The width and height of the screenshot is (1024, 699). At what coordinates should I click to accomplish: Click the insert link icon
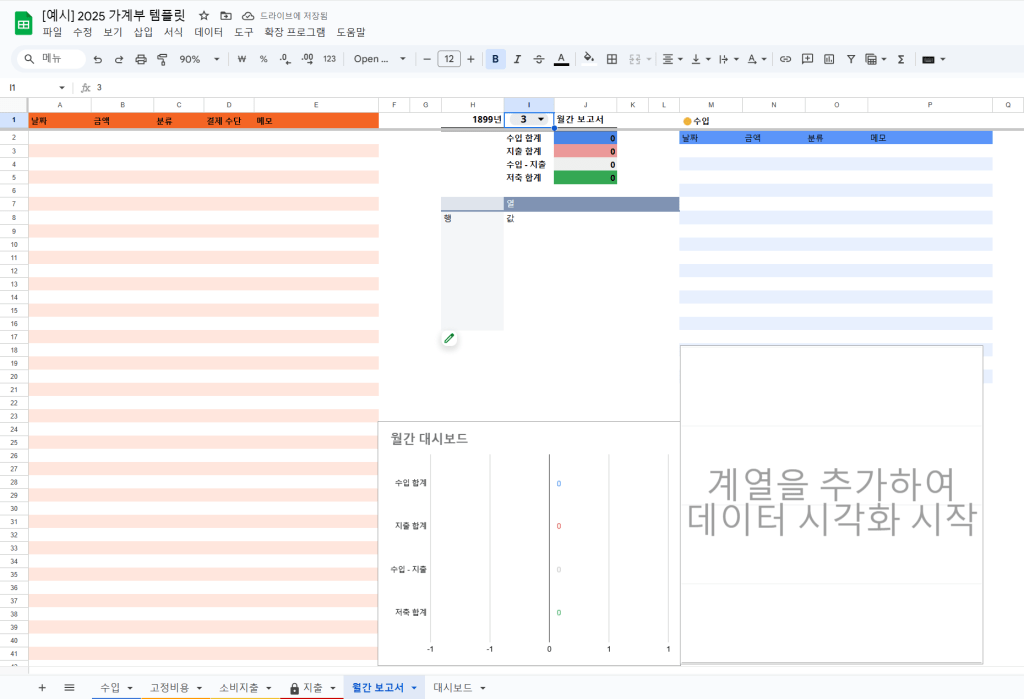pos(785,59)
